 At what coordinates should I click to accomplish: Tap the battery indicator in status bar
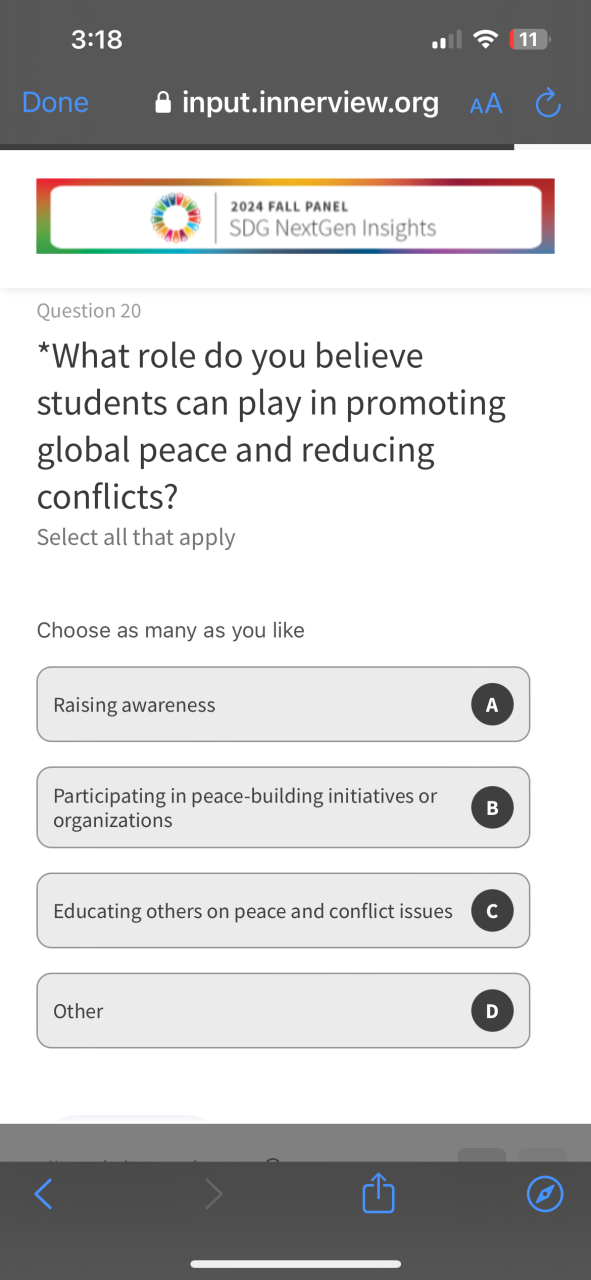[x=530, y=40]
